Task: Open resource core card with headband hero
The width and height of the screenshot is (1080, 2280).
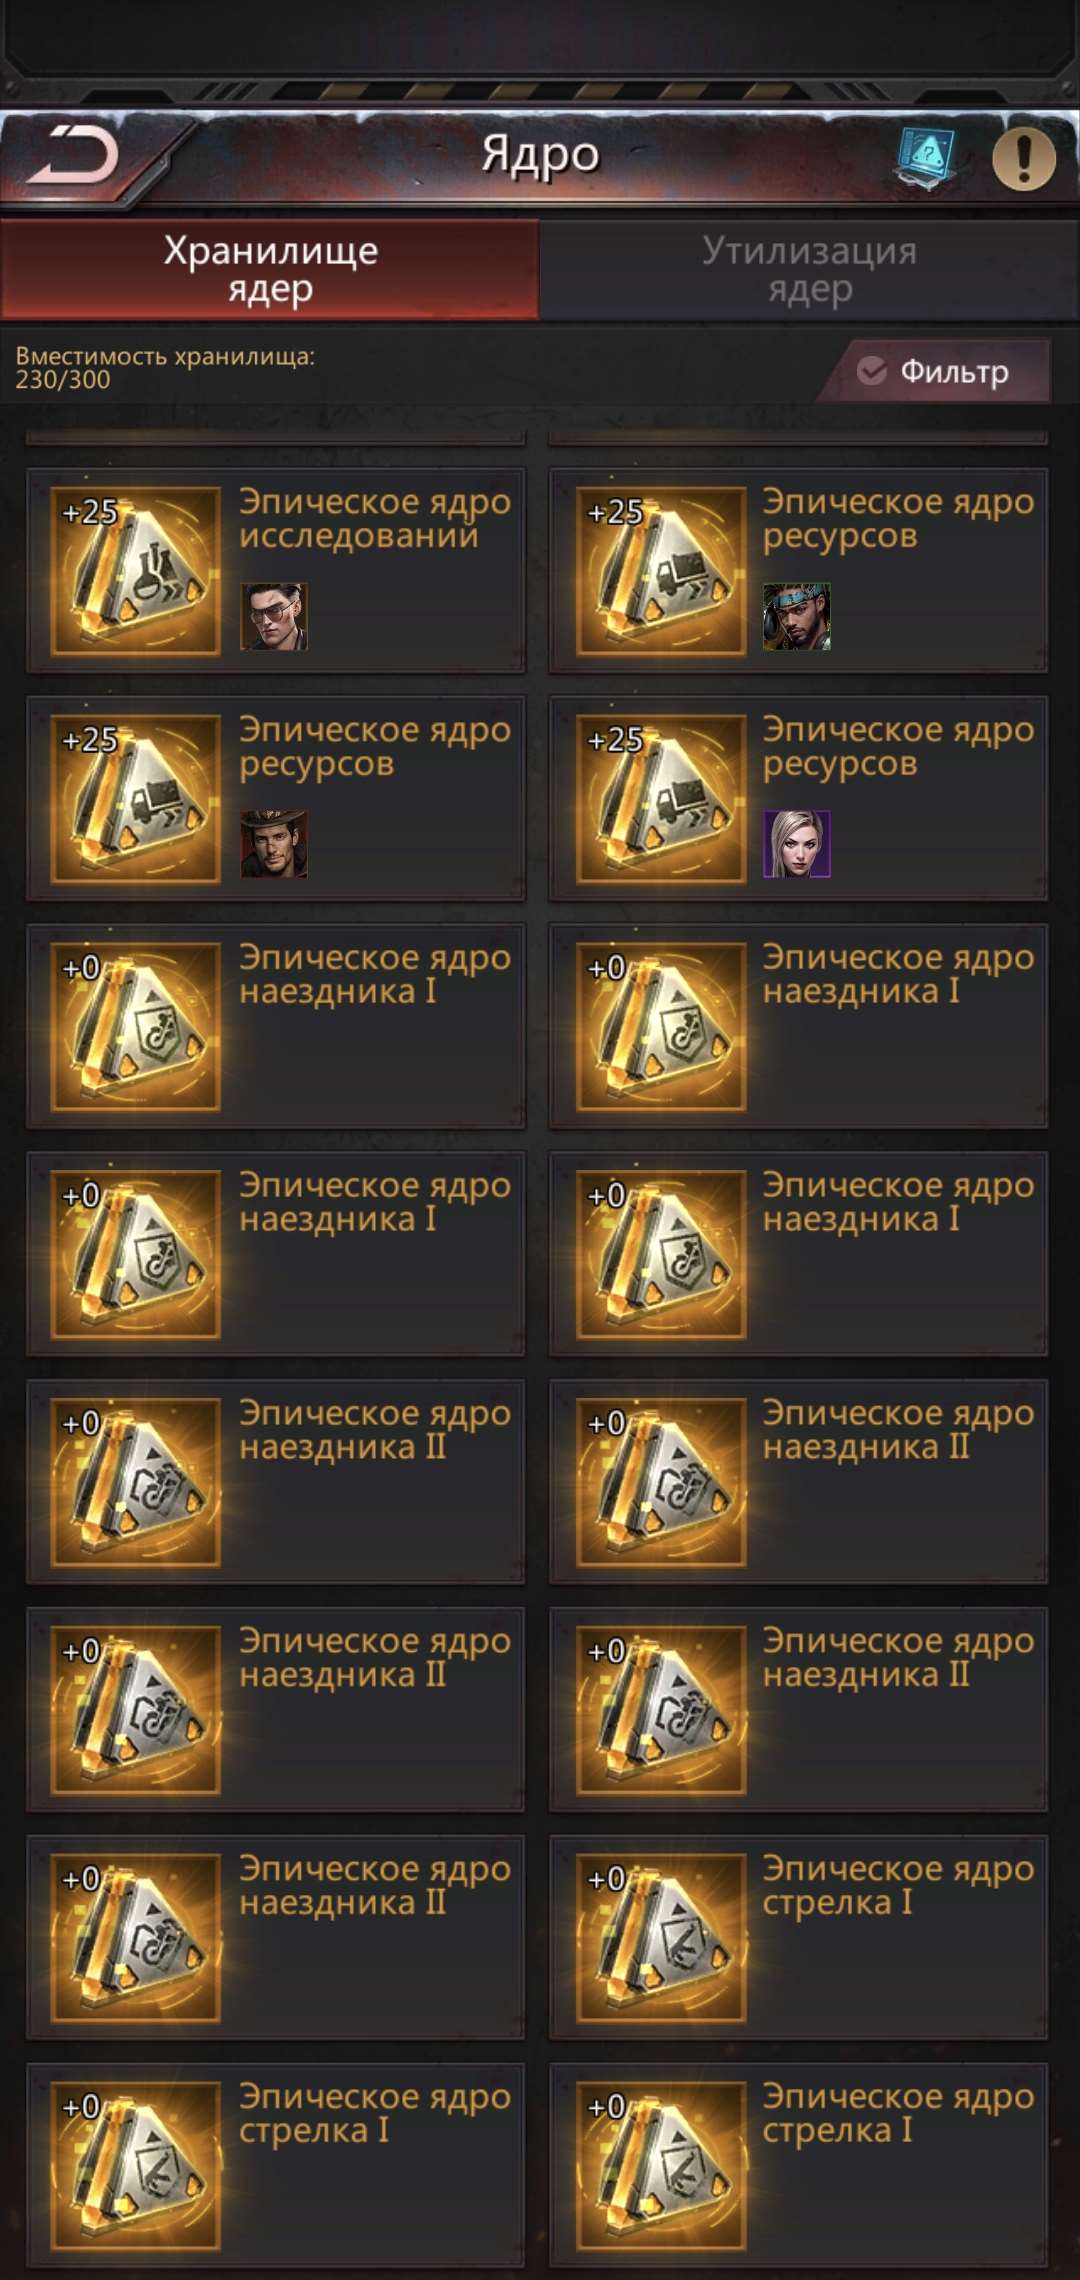Action: (x=798, y=570)
